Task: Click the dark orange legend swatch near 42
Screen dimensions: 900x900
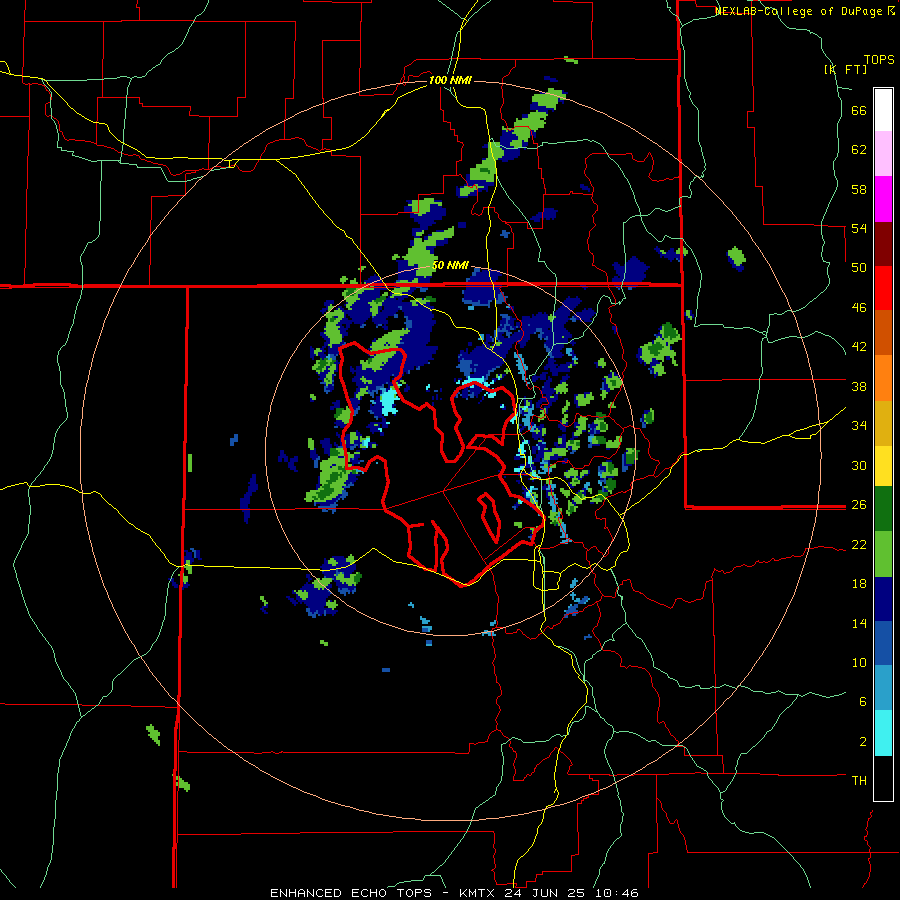Action: [883, 333]
